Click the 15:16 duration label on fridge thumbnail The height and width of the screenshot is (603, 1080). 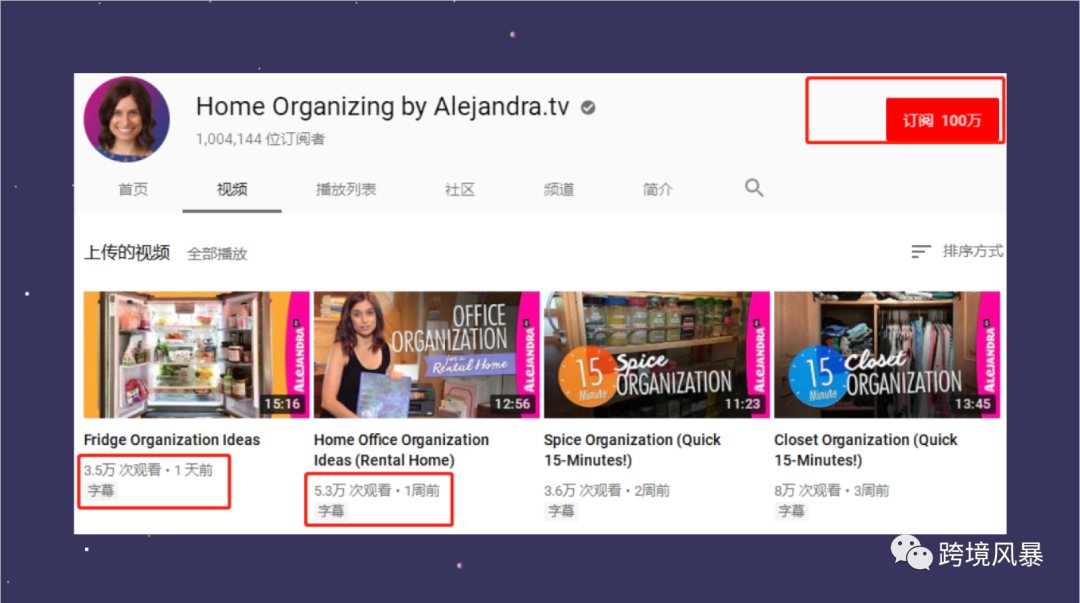coord(282,404)
